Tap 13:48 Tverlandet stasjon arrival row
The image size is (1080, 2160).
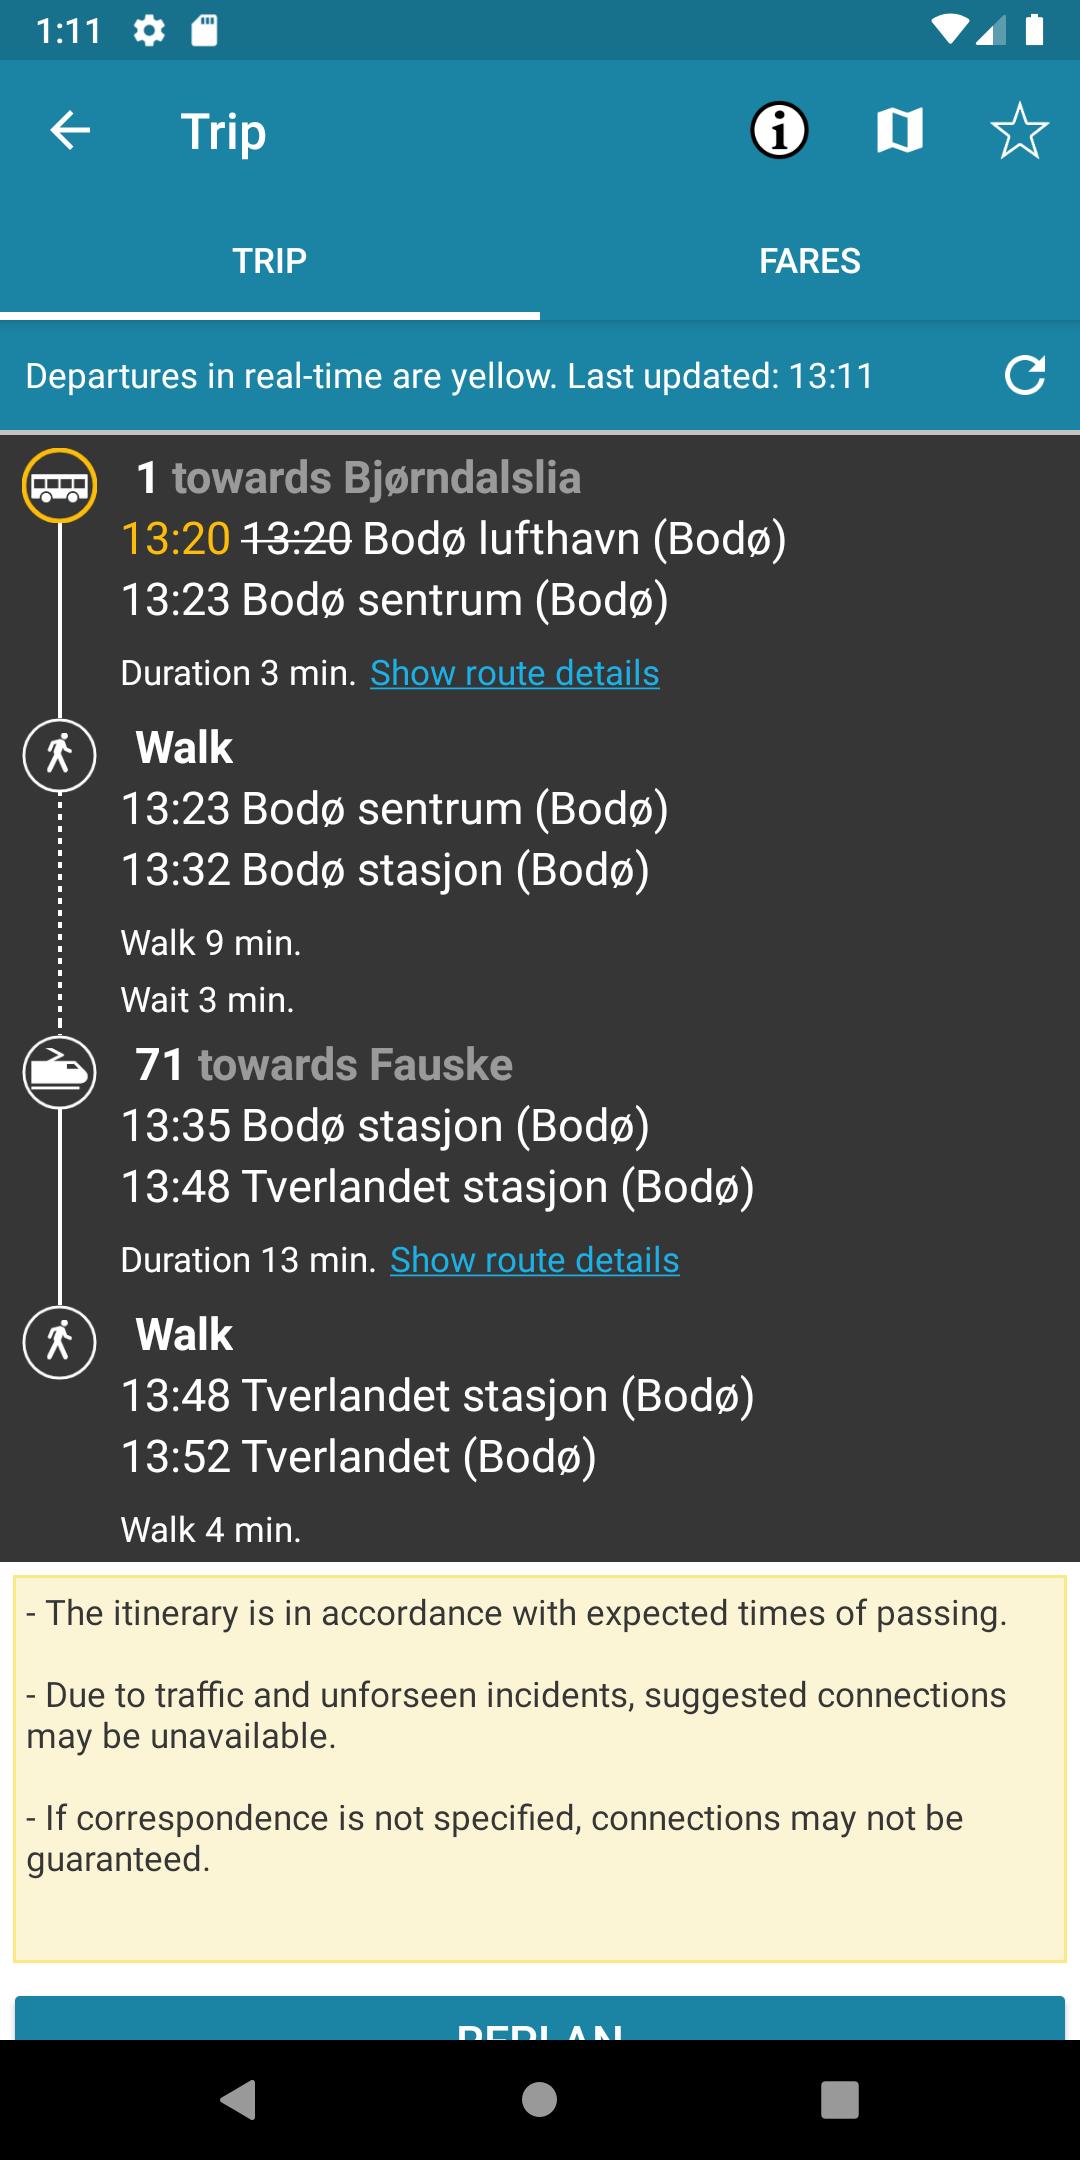[x=437, y=1187]
